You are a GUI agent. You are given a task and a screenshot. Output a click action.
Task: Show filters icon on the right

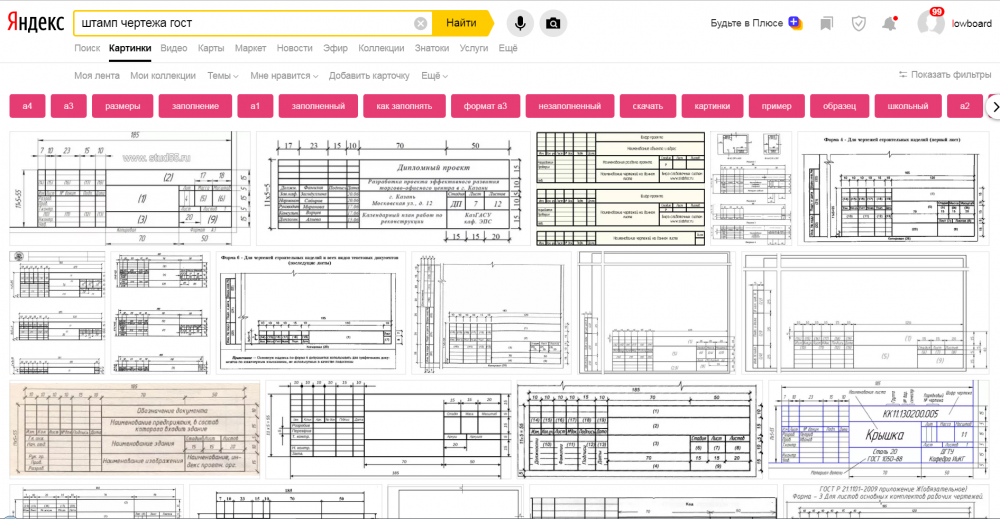[902, 75]
